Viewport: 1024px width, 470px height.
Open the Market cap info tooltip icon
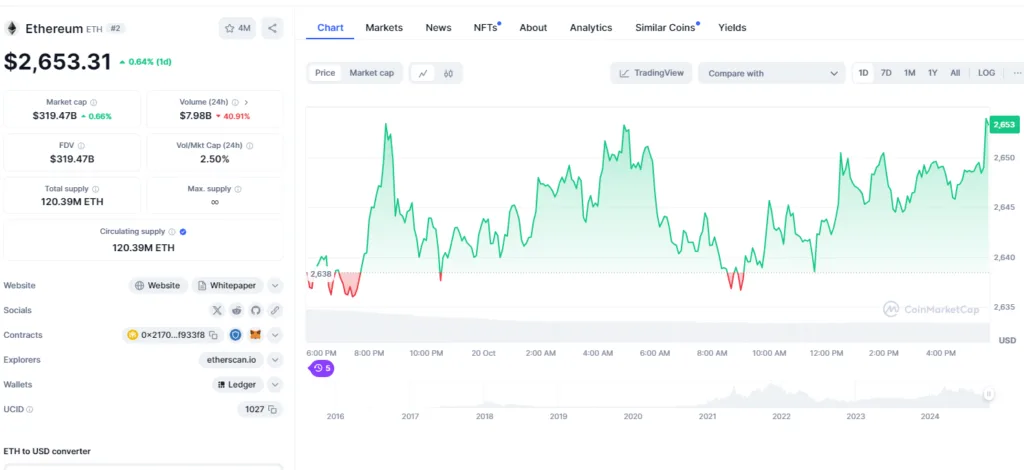pos(94,102)
